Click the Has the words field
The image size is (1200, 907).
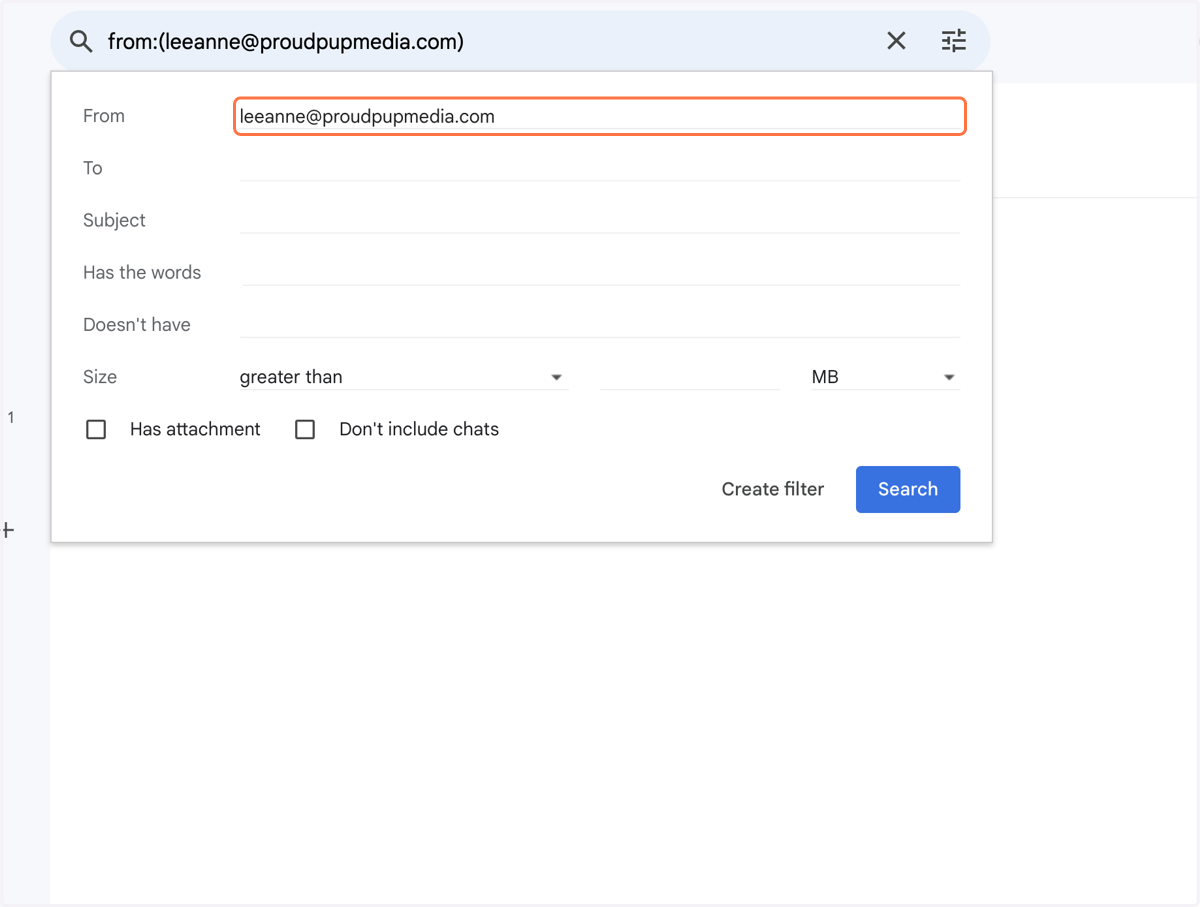tap(600, 272)
